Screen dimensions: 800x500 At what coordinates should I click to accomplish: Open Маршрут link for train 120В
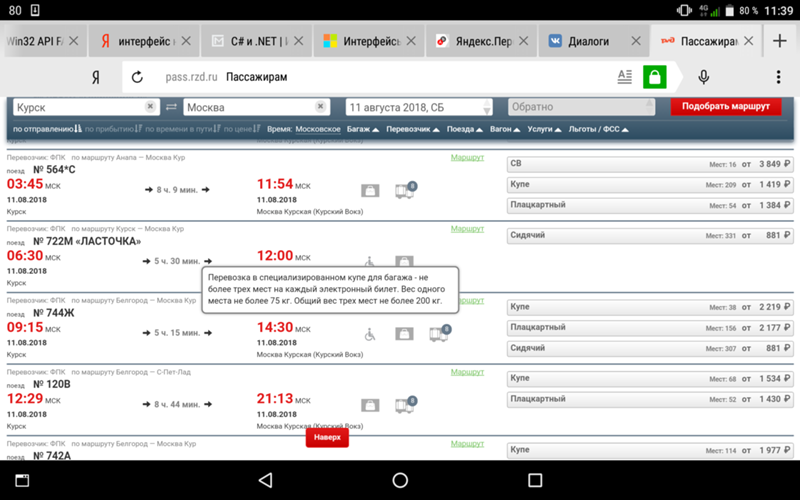(x=467, y=372)
